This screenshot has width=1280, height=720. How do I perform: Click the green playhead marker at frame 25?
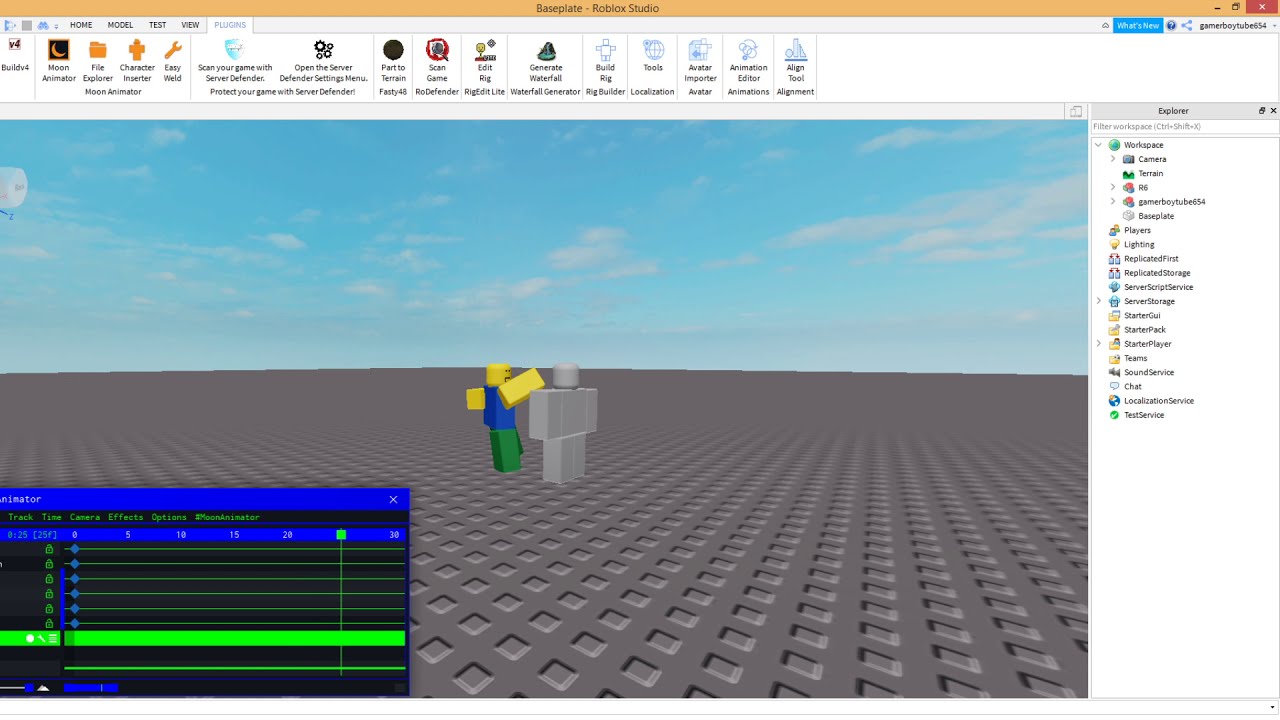point(341,535)
